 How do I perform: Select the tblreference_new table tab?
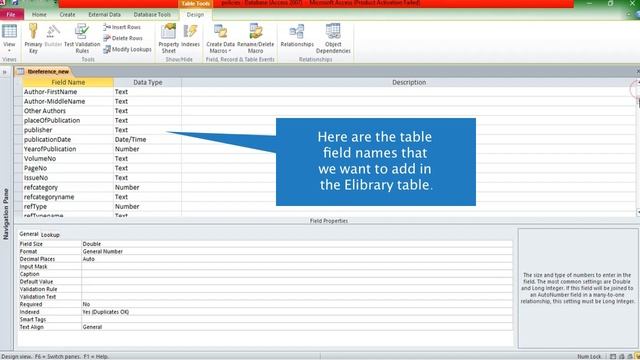[x=44, y=71]
